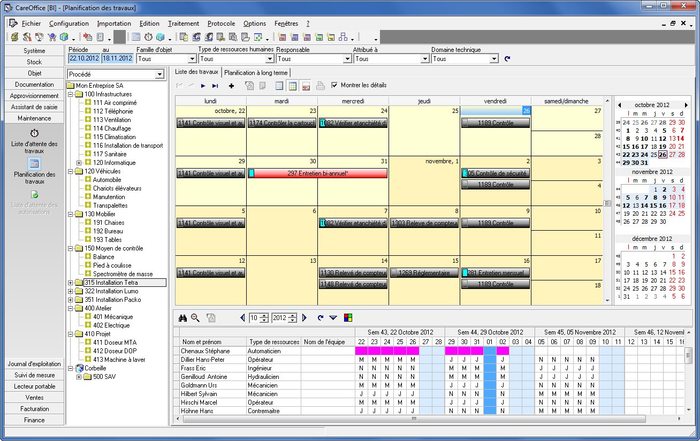Decrease the year 2012 spinner

pyautogui.click(x=293, y=320)
